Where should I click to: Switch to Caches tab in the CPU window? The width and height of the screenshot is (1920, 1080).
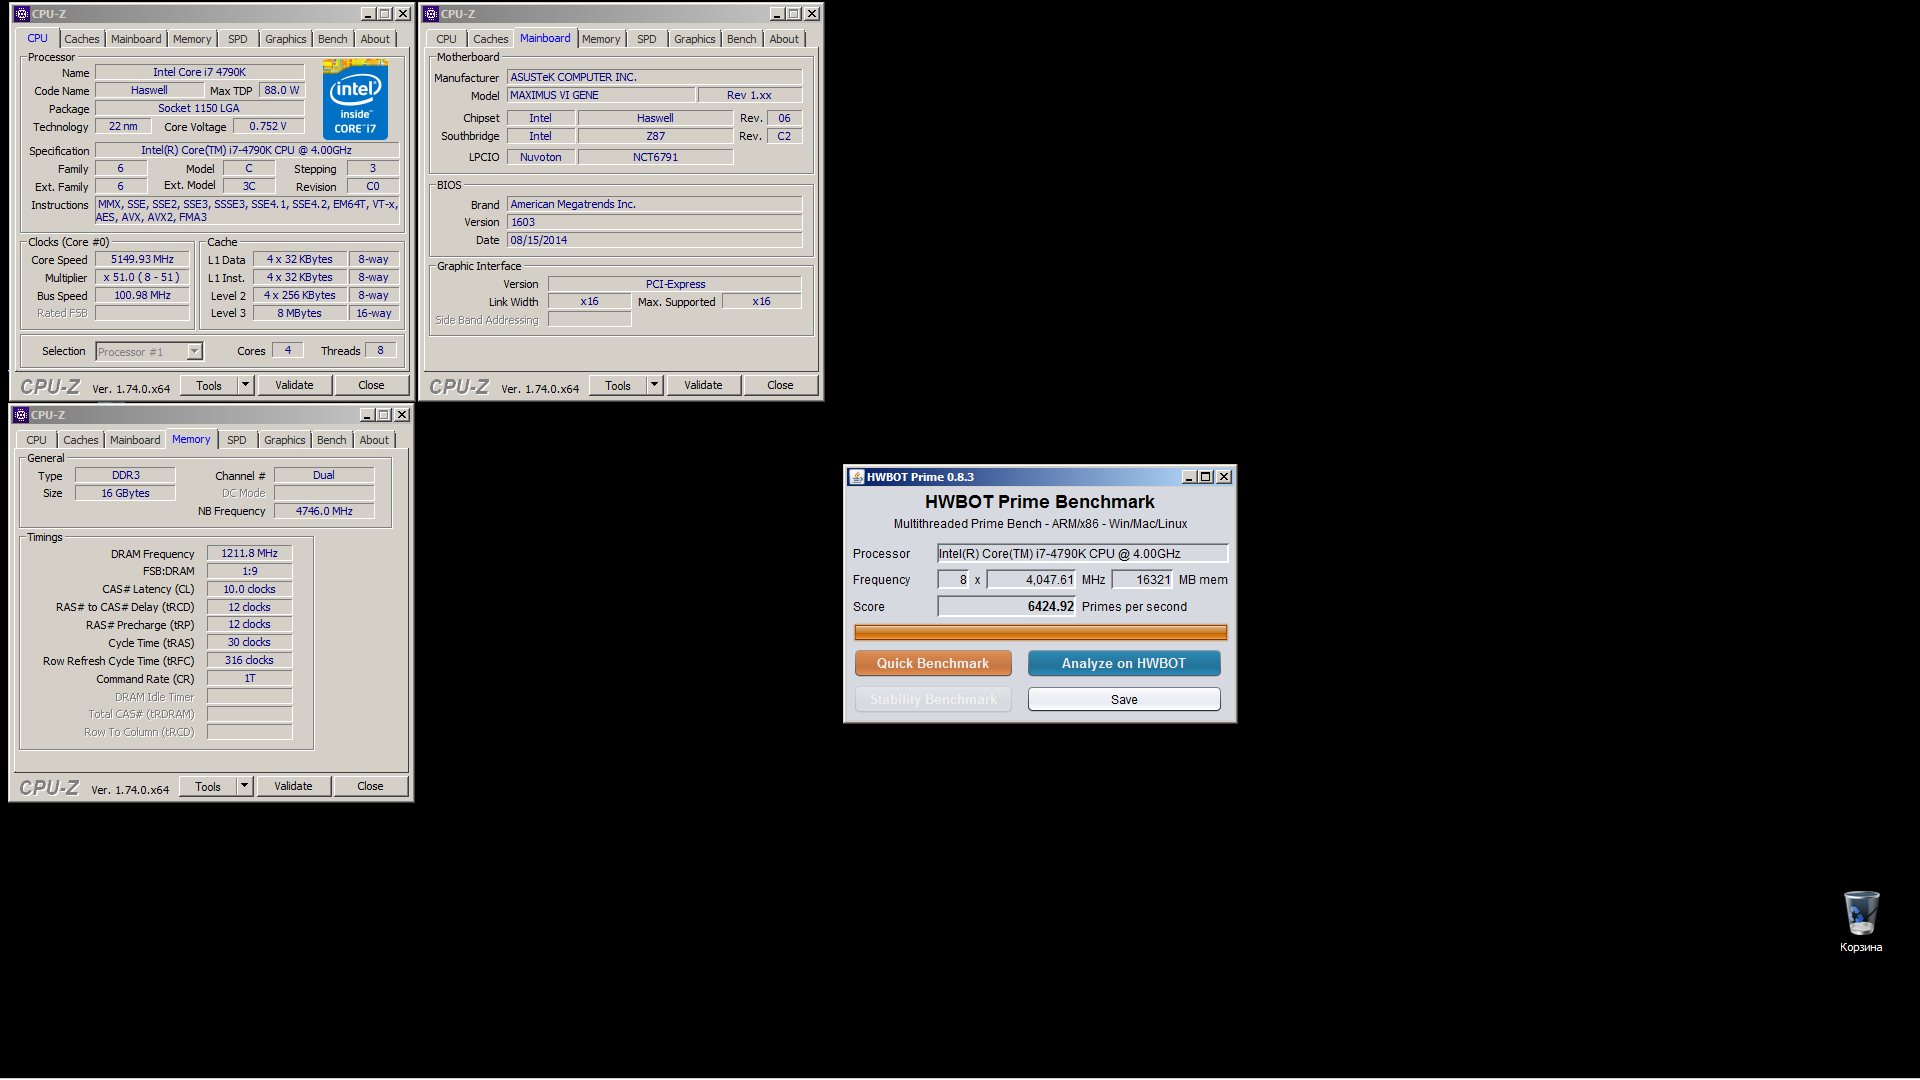(82, 39)
